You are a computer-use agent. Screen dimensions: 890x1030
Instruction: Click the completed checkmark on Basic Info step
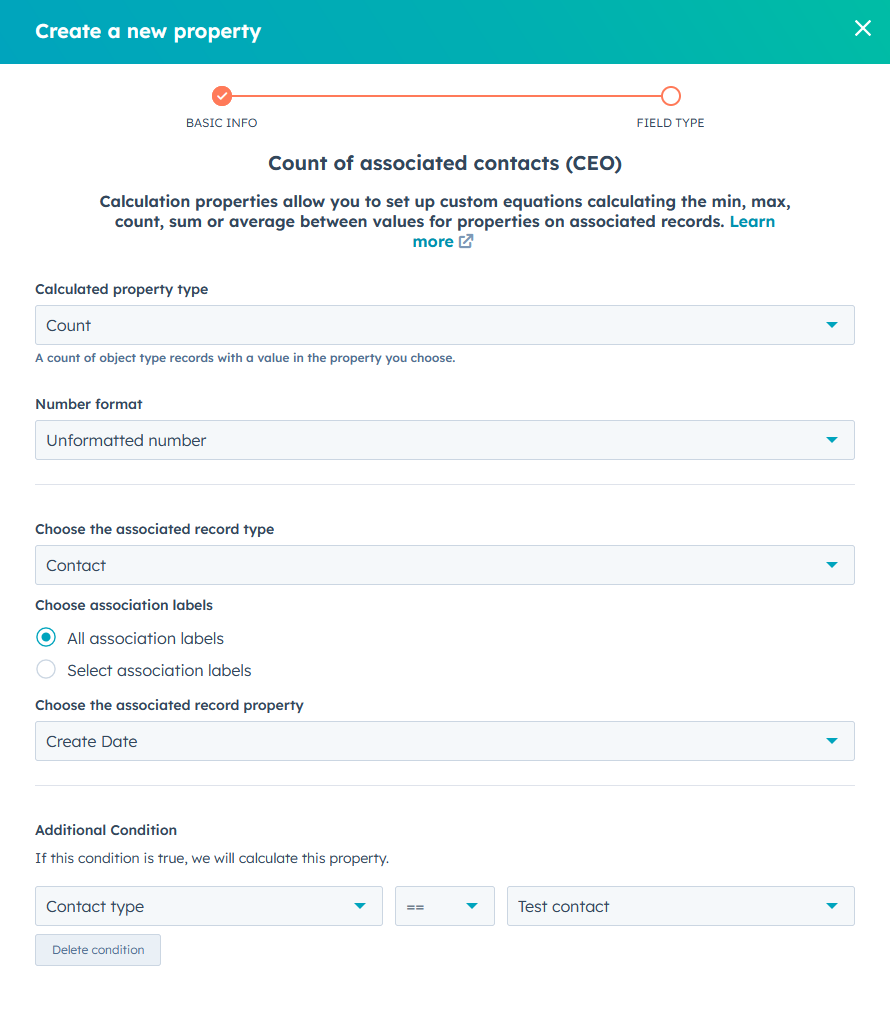[221, 97]
